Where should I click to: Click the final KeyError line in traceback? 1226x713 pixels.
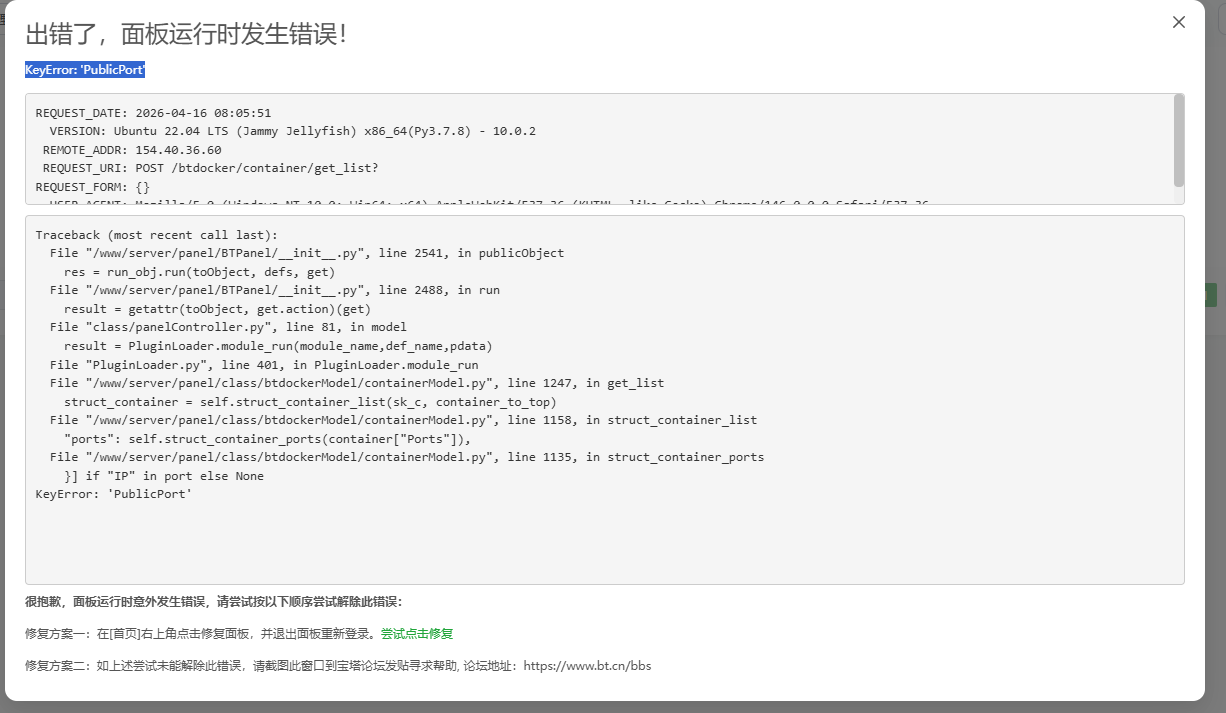114,494
